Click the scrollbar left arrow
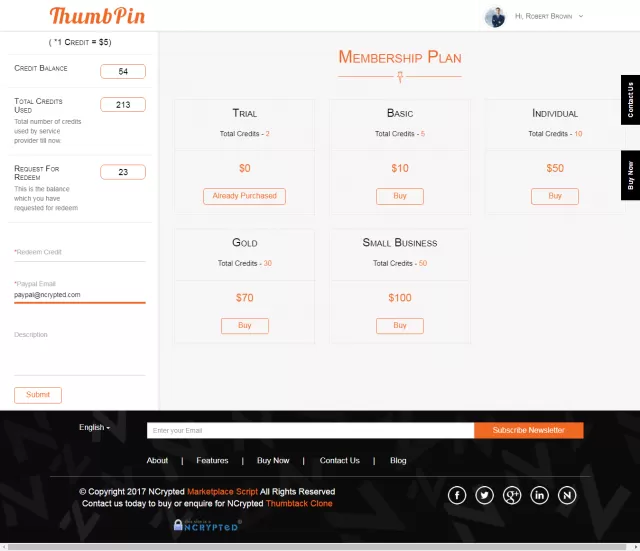The width and height of the screenshot is (640, 551). coord(4,547)
